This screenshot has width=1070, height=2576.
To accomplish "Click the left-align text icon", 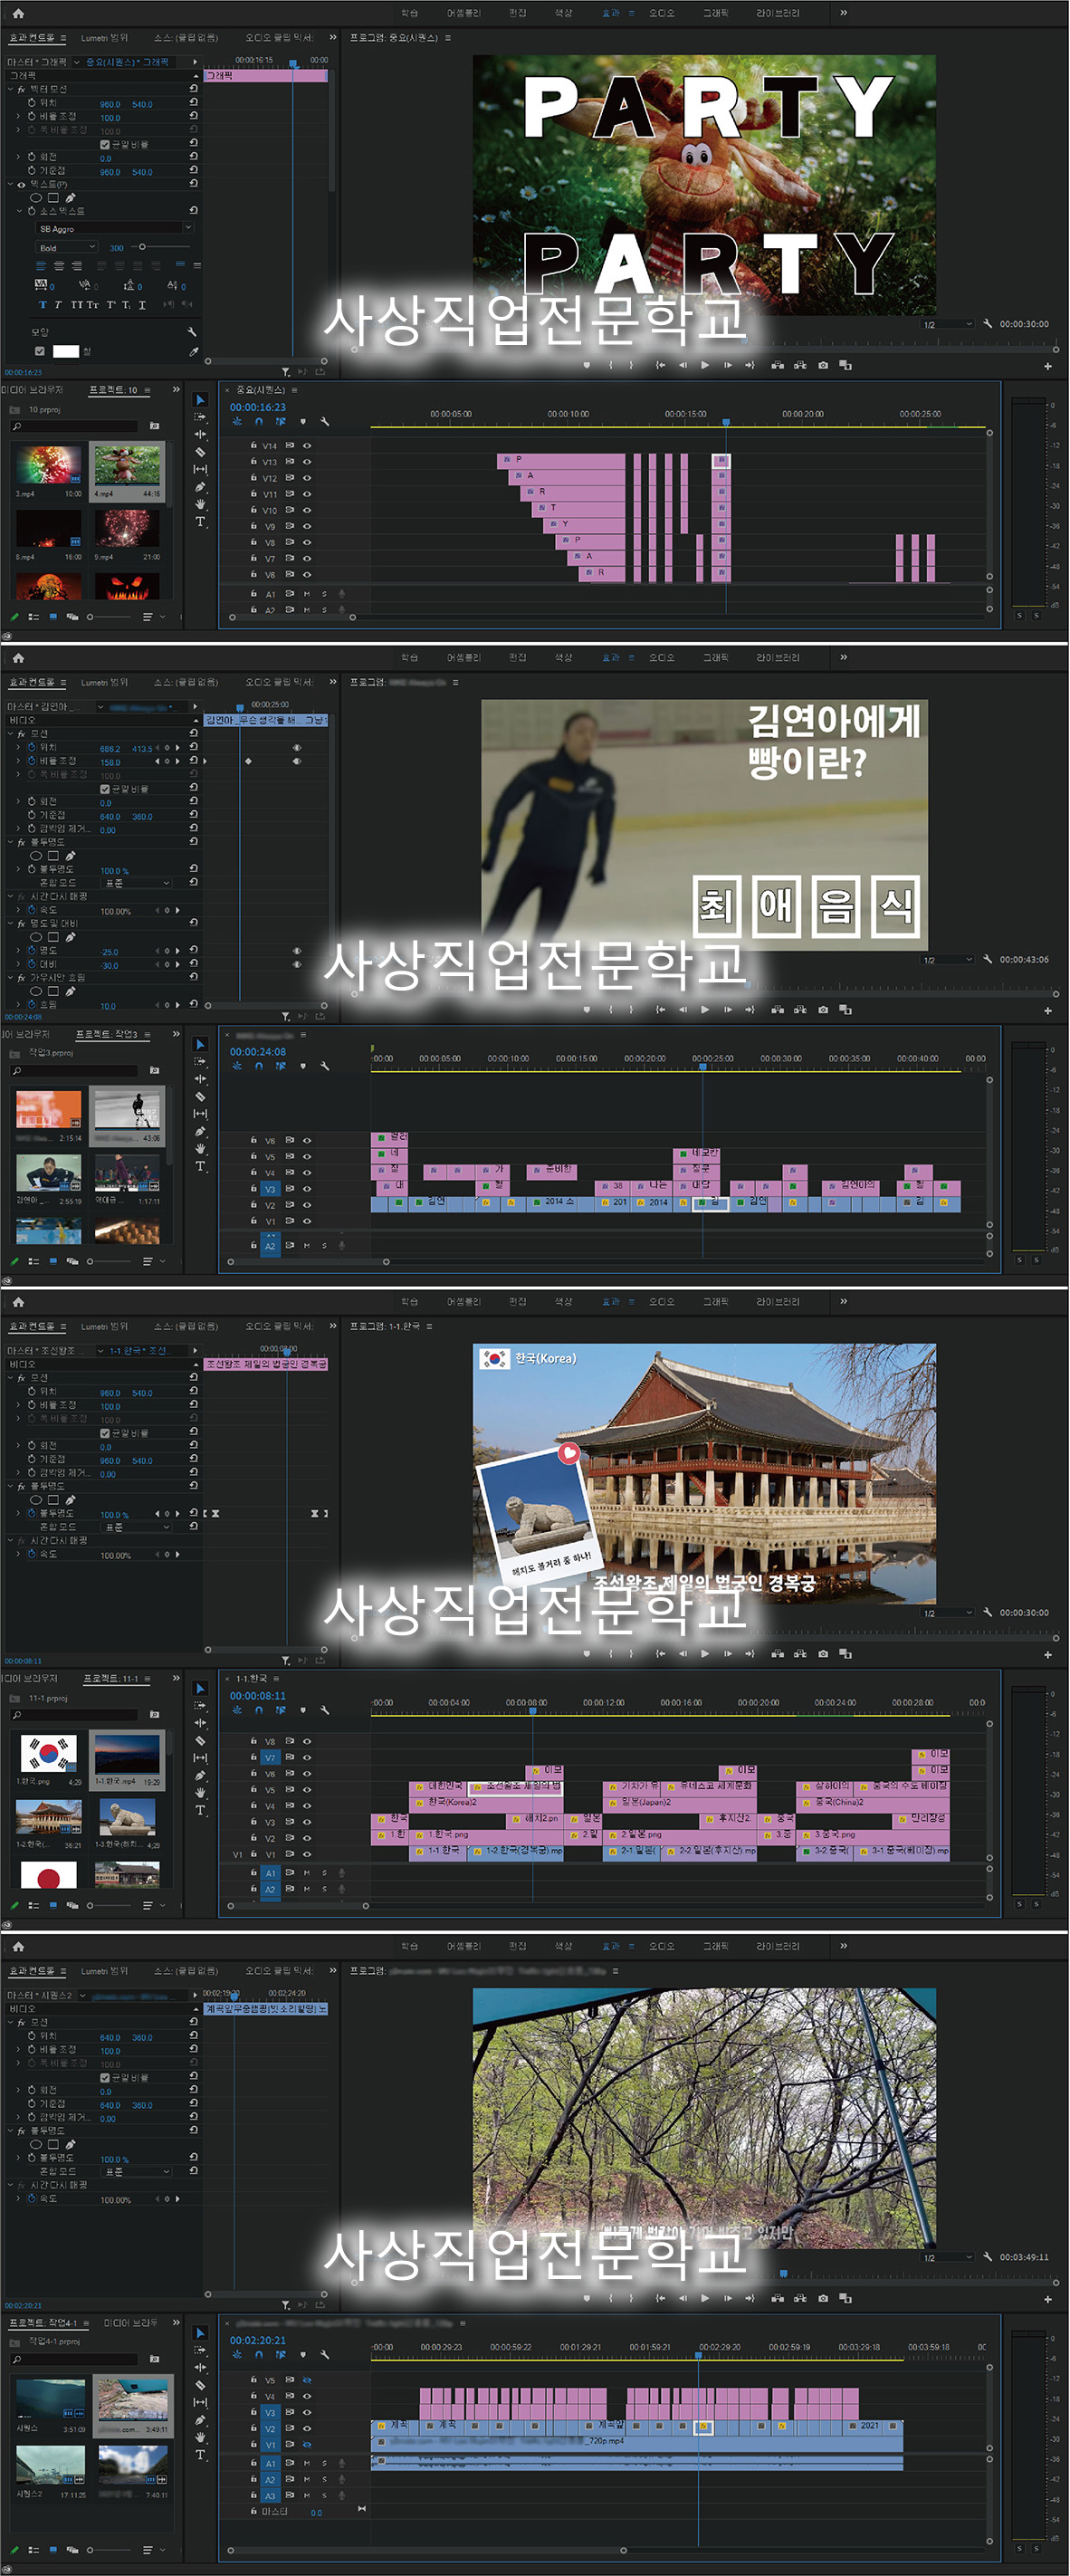I will pyautogui.click(x=41, y=266).
